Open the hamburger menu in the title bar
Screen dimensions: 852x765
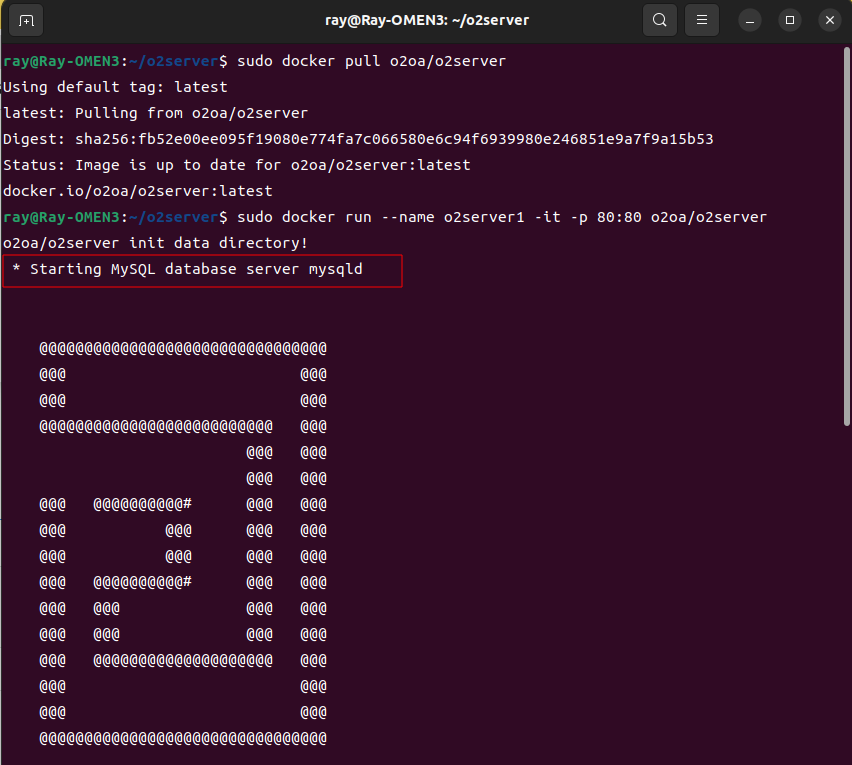coord(703,20)
